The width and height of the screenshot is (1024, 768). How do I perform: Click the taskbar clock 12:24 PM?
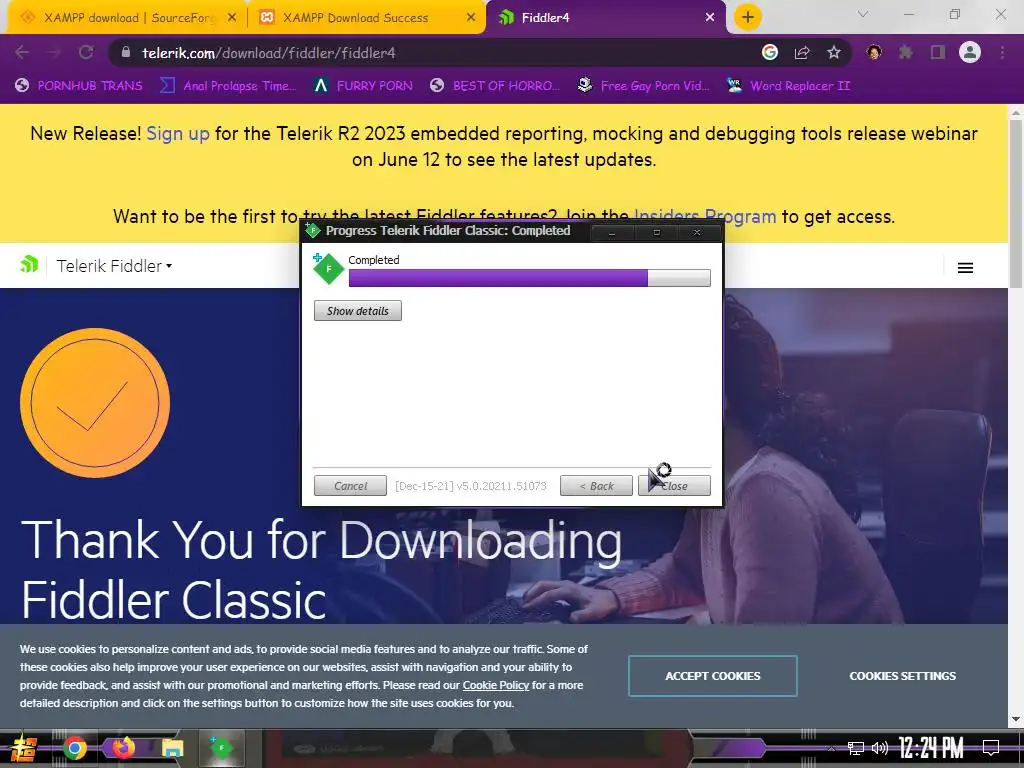pyautogui.click(x=931, y=748)
